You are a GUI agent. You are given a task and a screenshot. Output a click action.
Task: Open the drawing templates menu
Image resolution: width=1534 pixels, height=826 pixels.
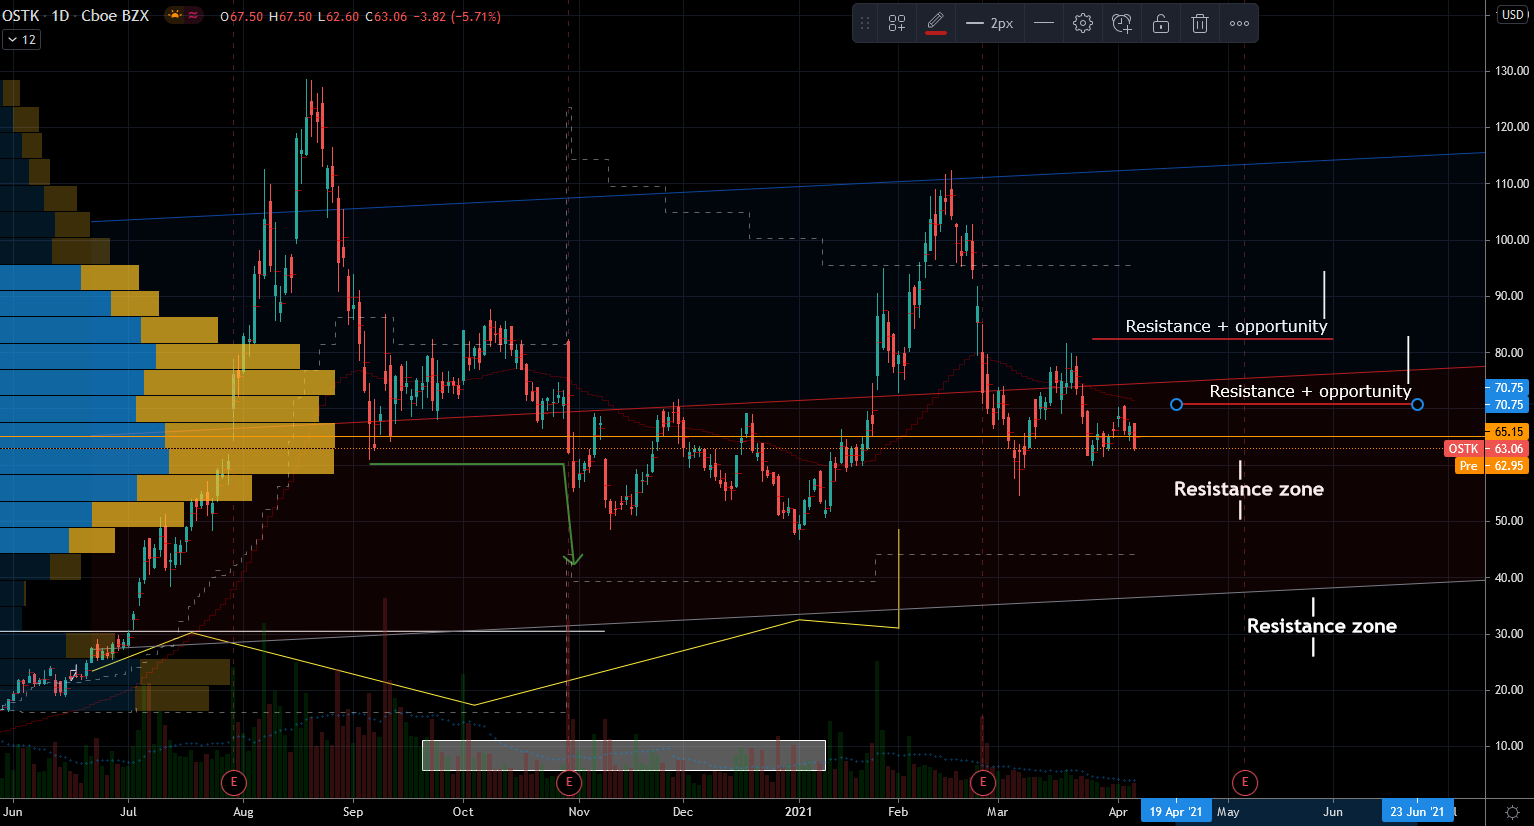(897, 23)
